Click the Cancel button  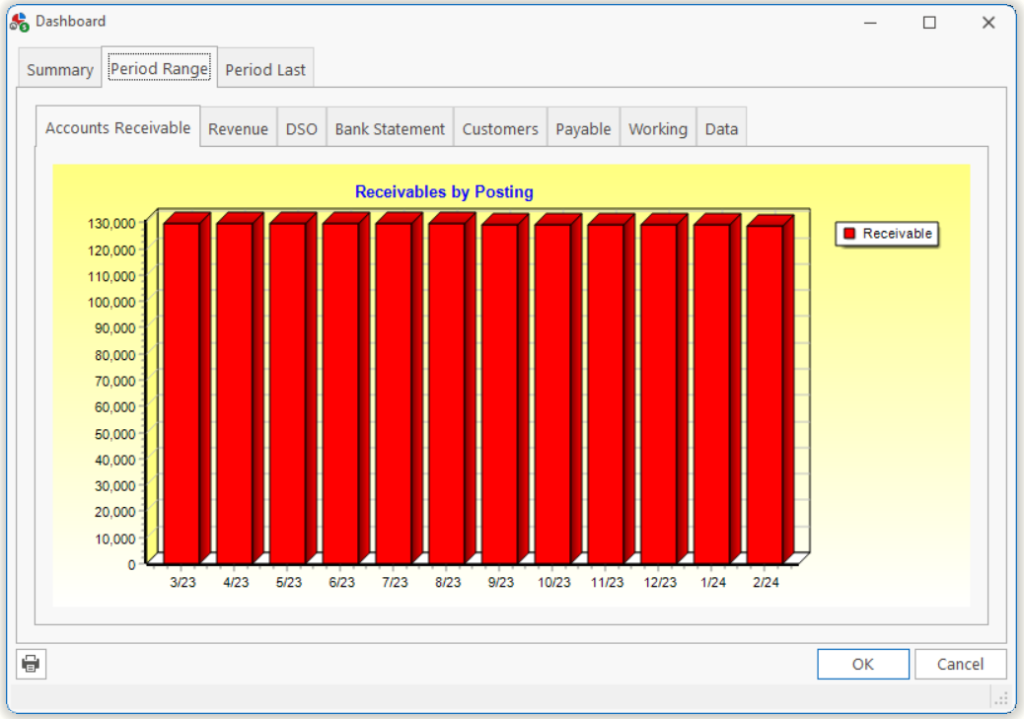(x=960, y=664)
